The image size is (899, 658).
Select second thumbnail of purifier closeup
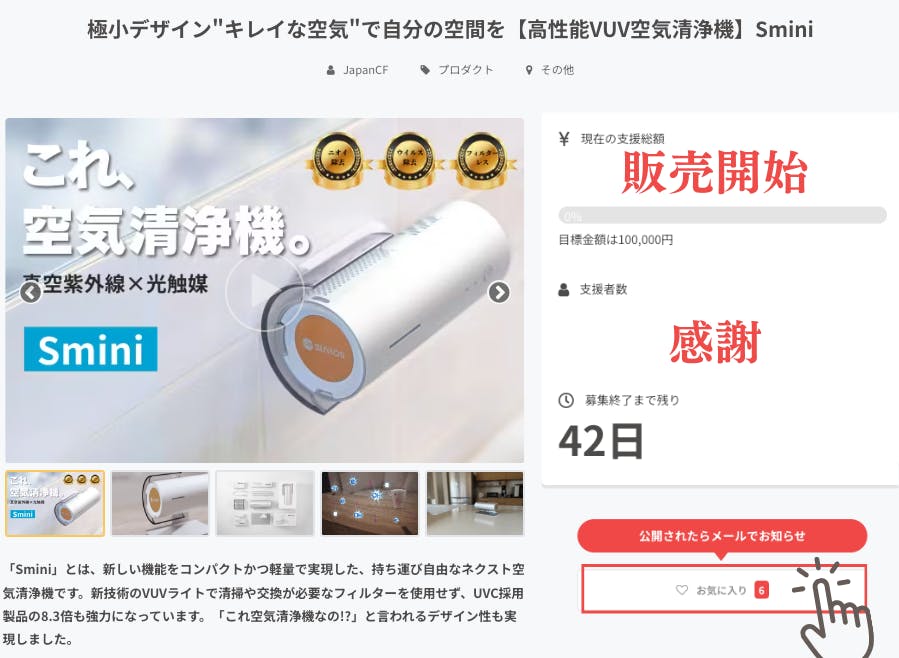[160, 504]
